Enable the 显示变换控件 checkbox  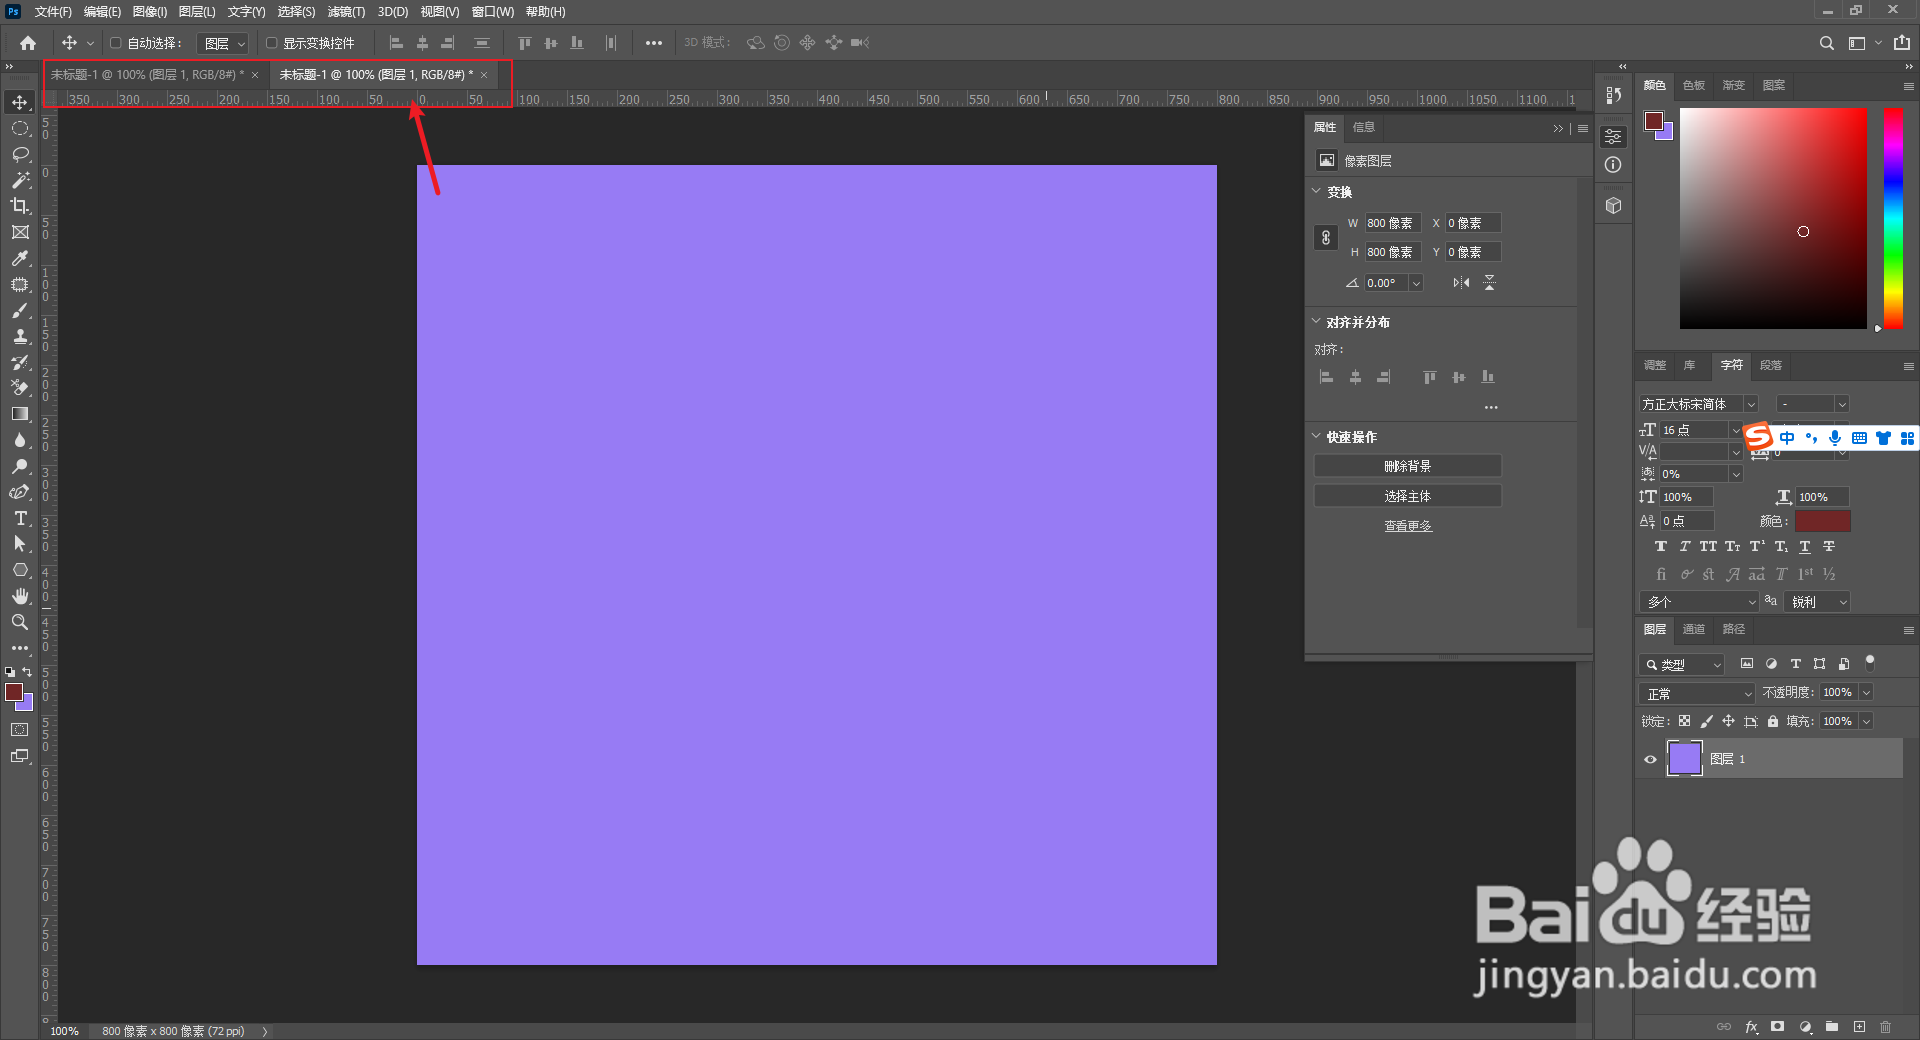271,43
